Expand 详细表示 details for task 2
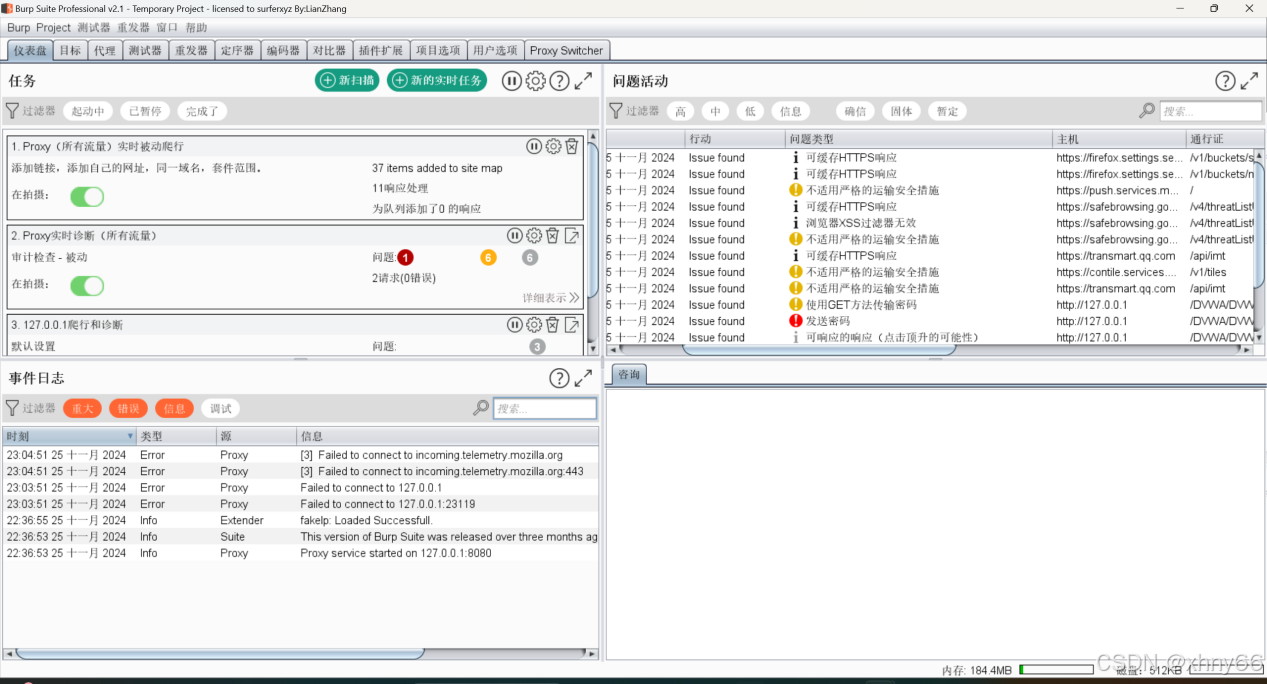This screenshot has height=684, width=1267. click(550, 298)
